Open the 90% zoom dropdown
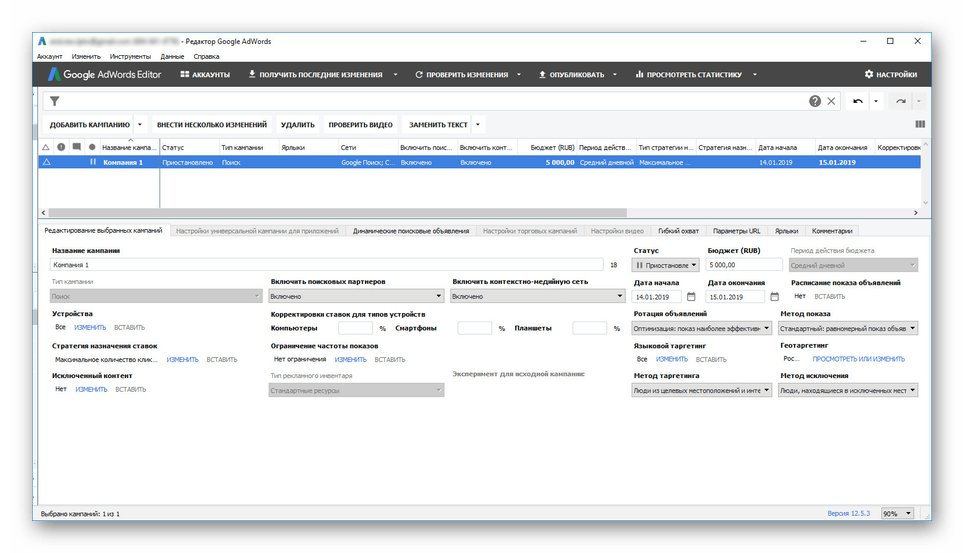 point(897,514)
